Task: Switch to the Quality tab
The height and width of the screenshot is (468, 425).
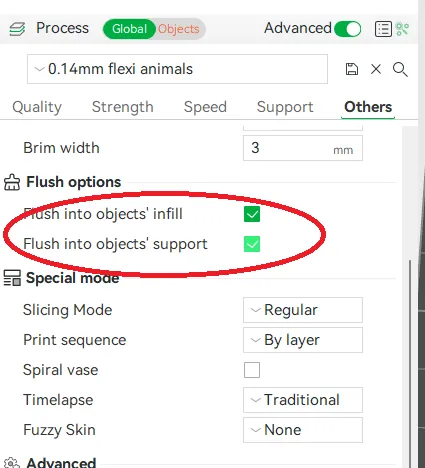Action: tap(37, 107)
